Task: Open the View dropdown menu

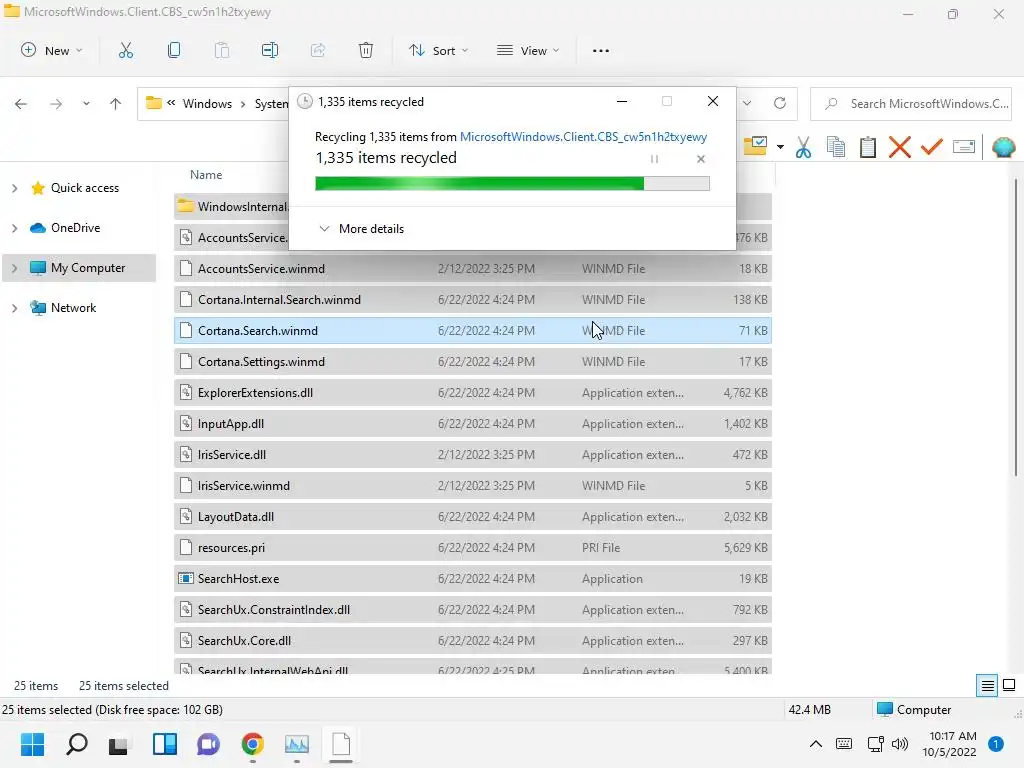Action: click(x=528, y=50)
